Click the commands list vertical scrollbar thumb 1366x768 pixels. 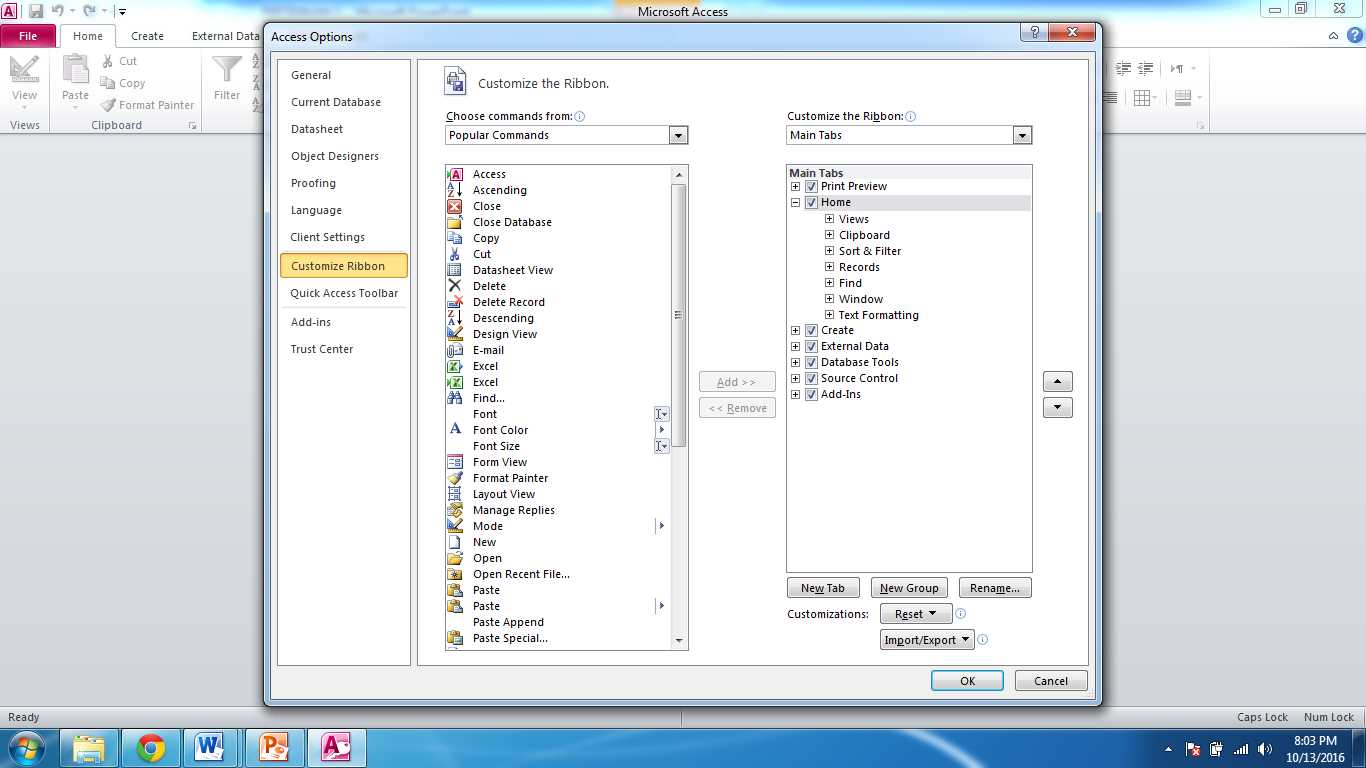(x=679, y=315)
